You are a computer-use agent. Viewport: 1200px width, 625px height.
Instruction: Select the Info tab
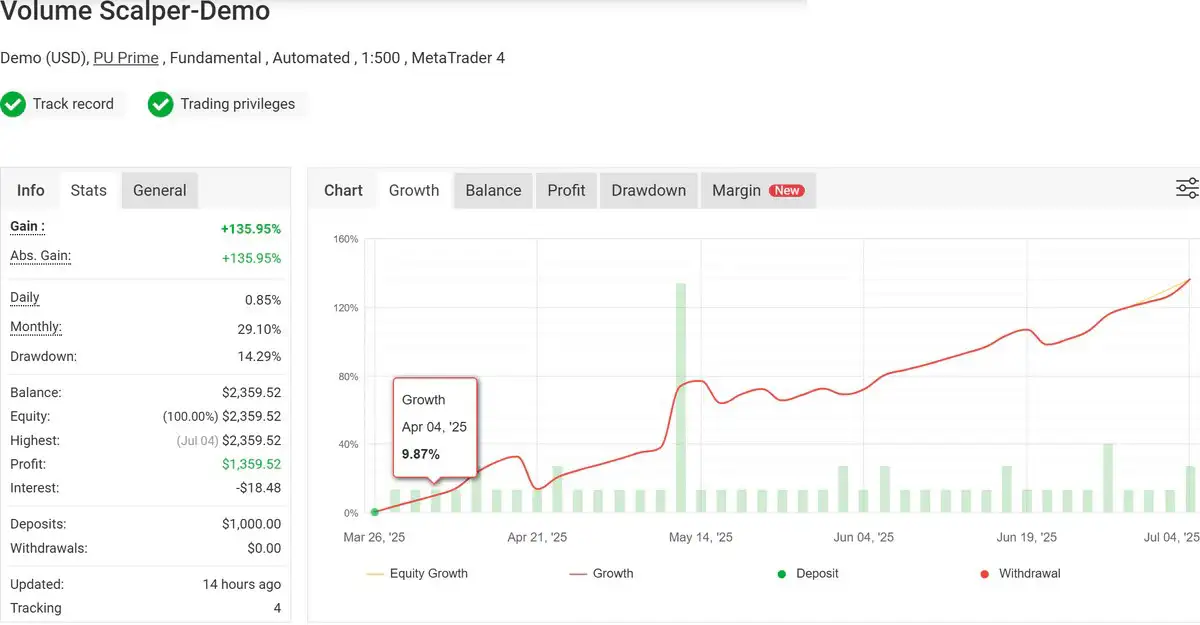(x=31, y=190)
